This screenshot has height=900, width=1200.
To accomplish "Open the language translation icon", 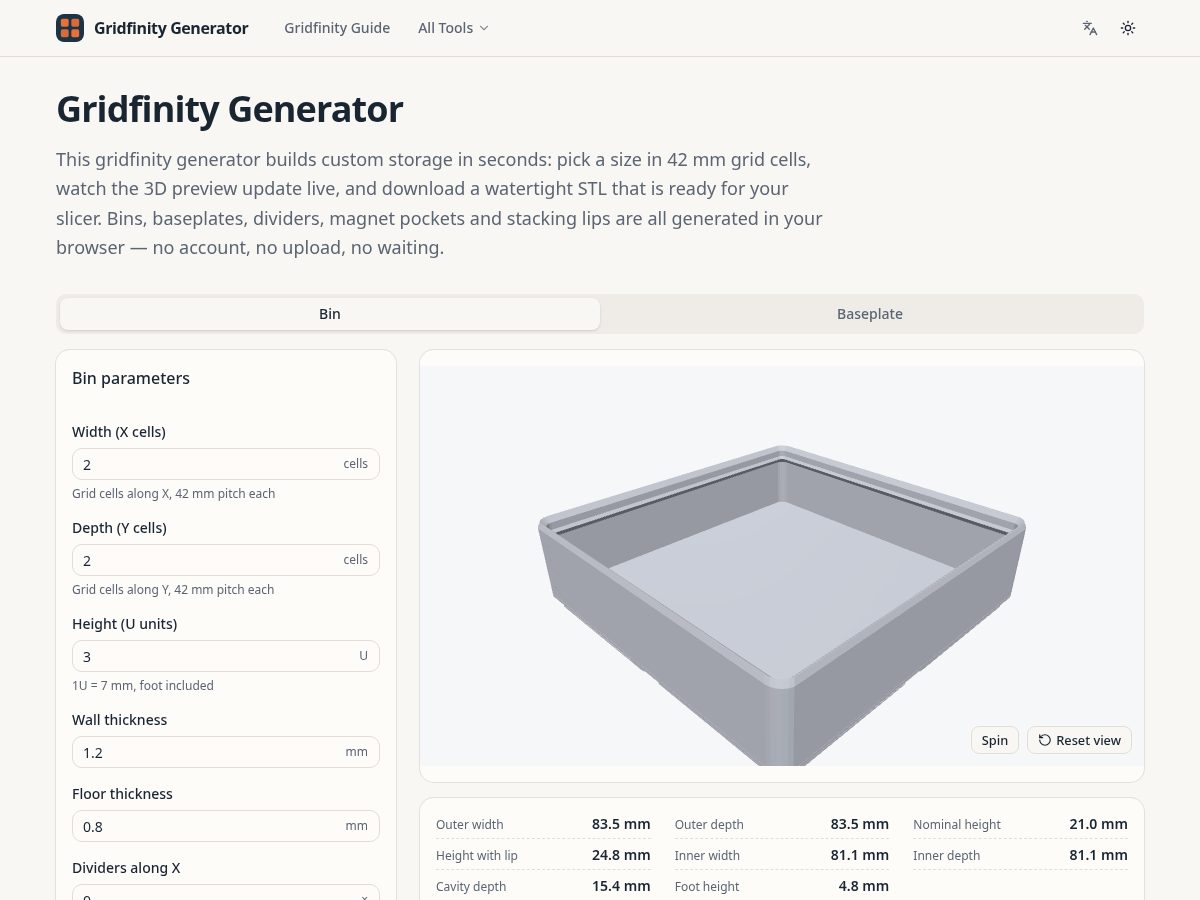I will click(x=1090, y=28).
